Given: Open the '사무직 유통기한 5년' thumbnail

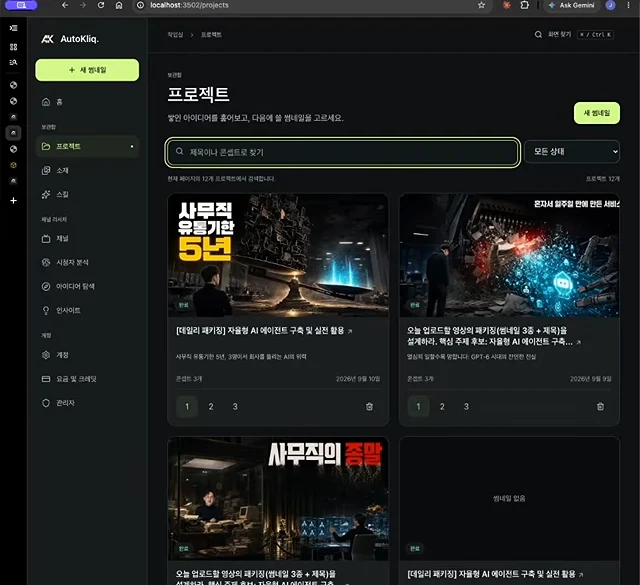Looking at the screenshot, I should point(278,255).
